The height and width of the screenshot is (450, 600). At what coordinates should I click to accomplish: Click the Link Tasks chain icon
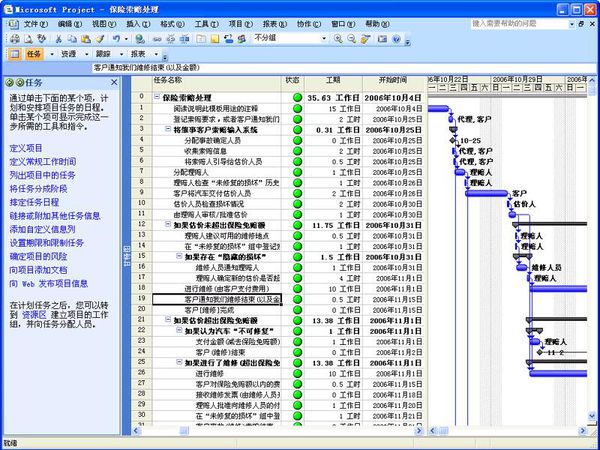(x=157, y=39)
